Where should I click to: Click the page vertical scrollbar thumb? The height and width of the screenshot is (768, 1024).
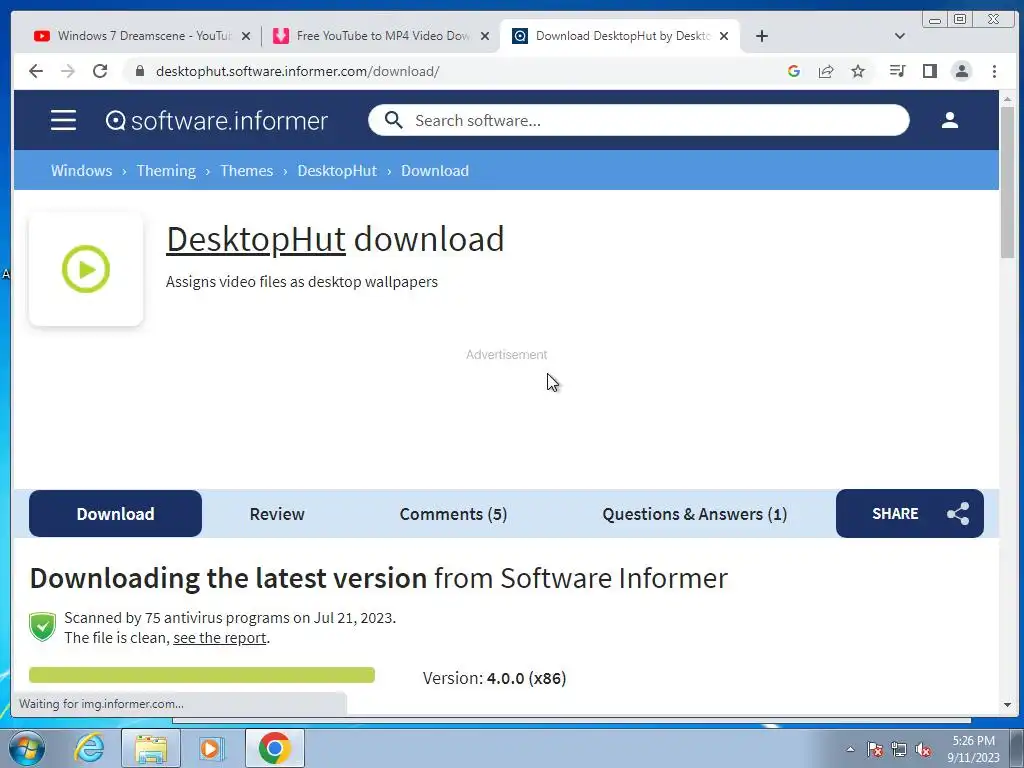pos(1007,182)
